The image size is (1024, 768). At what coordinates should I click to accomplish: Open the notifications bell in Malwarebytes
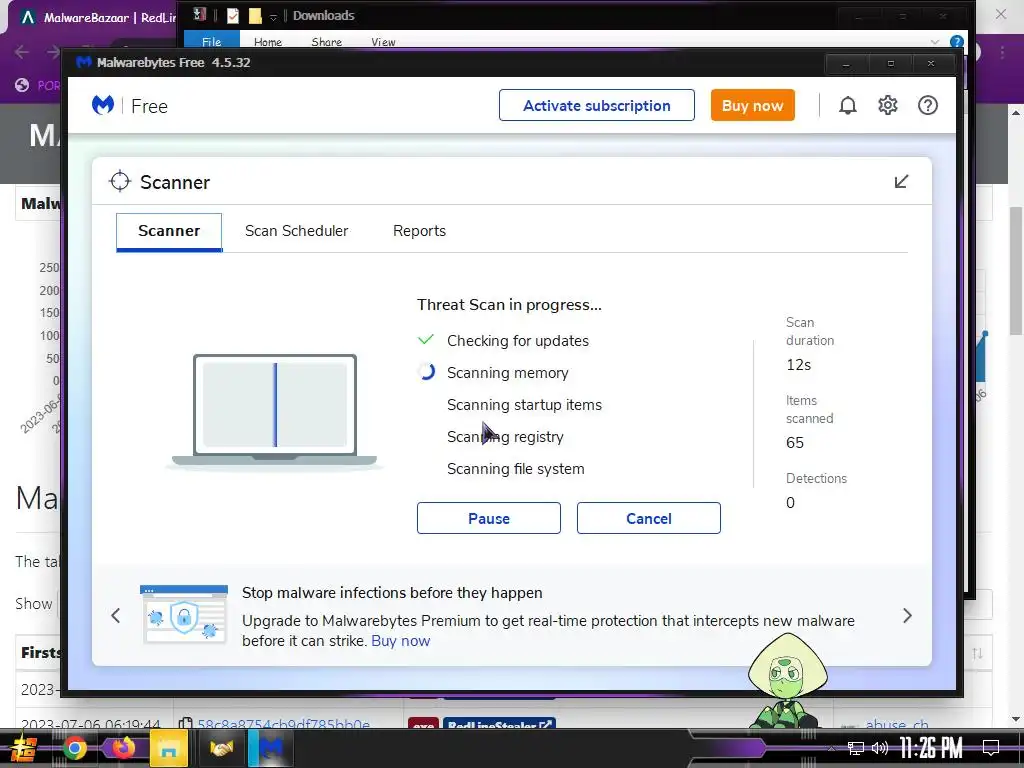(x=847, y=105)
